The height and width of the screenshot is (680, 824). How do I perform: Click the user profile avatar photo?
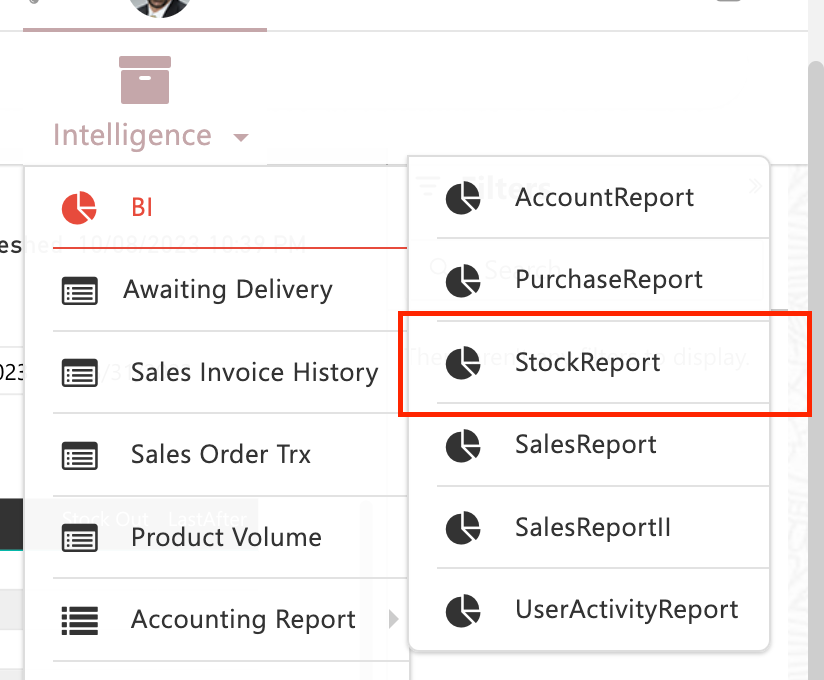point(160,6)
